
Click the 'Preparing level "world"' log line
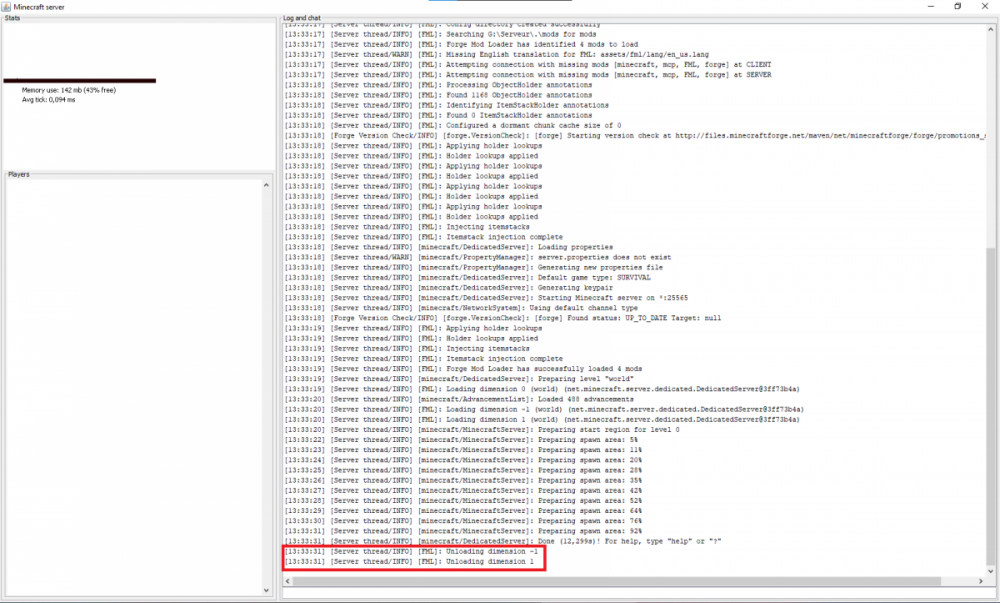(459, 379)
